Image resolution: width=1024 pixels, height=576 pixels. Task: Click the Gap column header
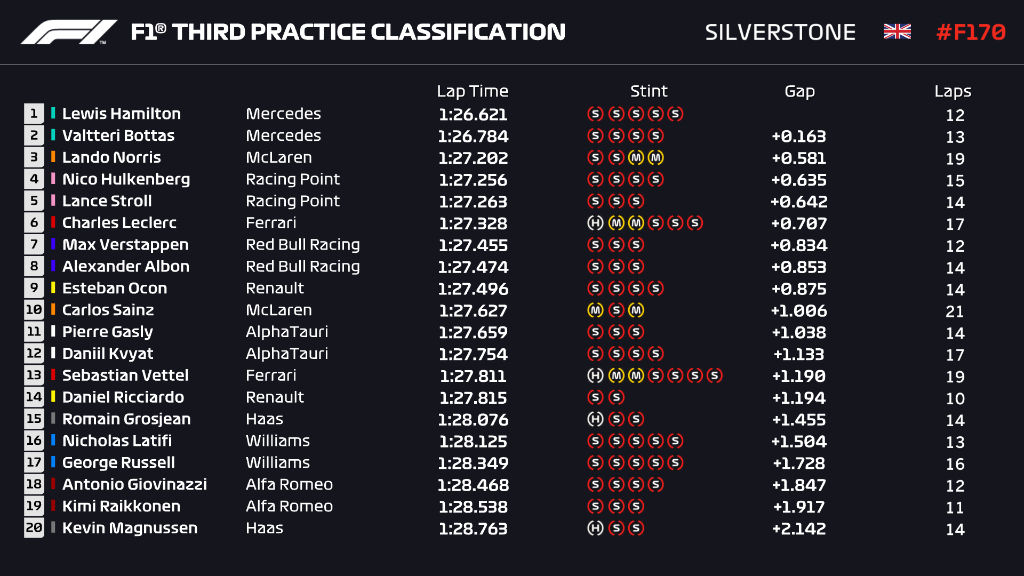(x=799, y=91)
